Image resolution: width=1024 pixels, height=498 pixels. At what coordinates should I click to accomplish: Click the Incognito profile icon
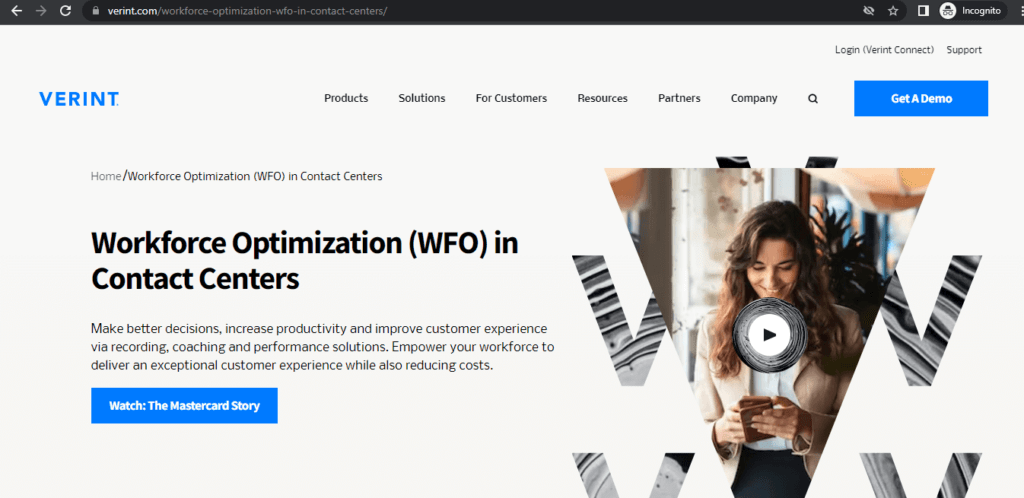948,10
